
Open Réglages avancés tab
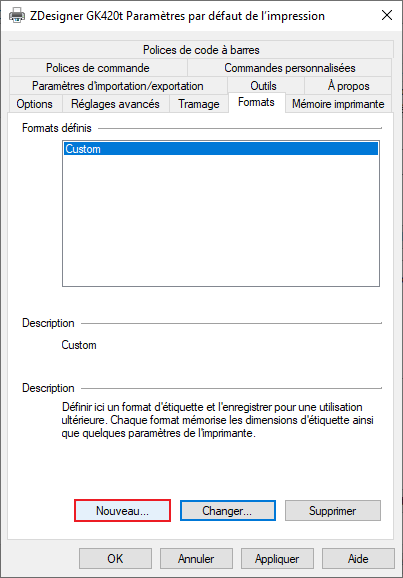click(x=115, y=104)
